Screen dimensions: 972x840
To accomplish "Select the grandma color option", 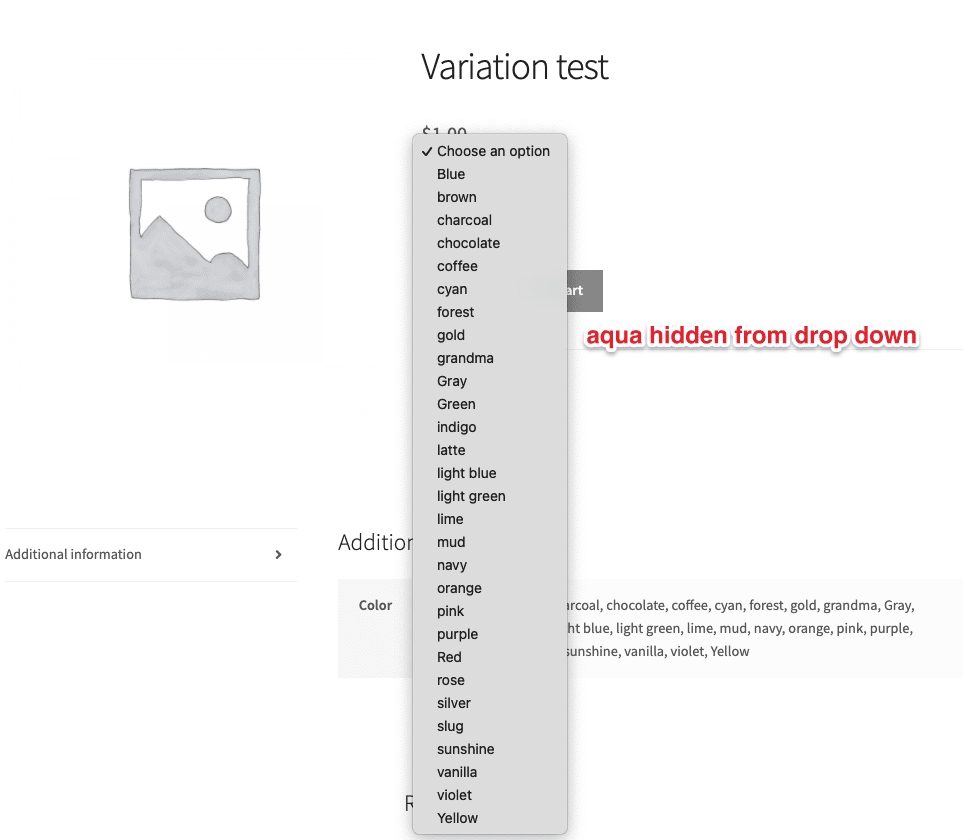I will (x=464, y=358).
